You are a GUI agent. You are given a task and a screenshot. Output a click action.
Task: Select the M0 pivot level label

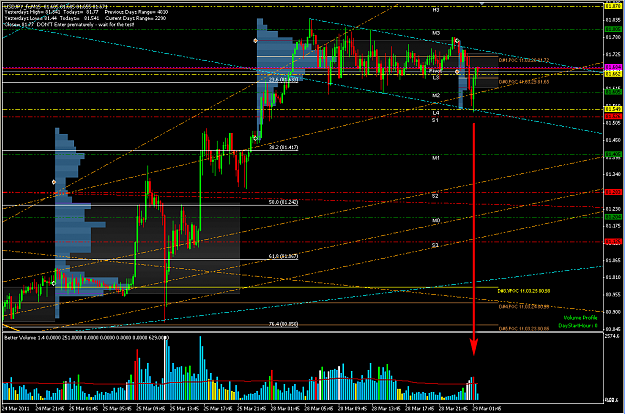pos(436,220)
